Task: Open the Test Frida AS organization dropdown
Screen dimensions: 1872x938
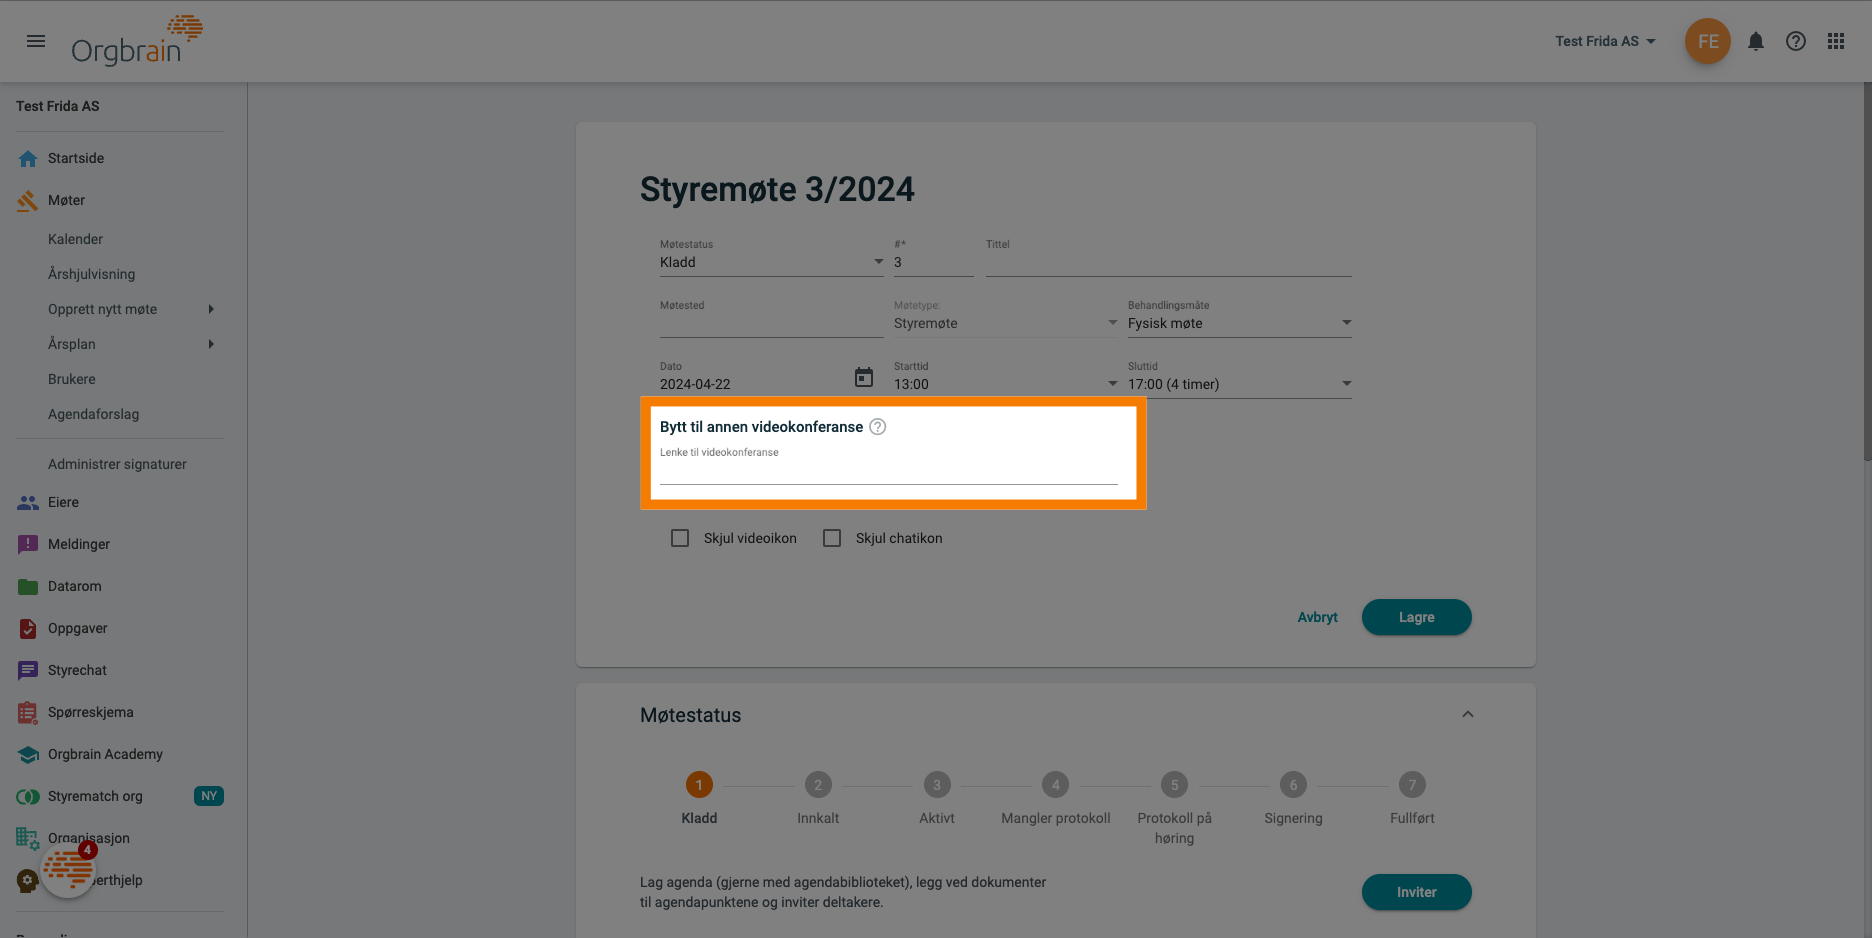Action: [1605, 41]
